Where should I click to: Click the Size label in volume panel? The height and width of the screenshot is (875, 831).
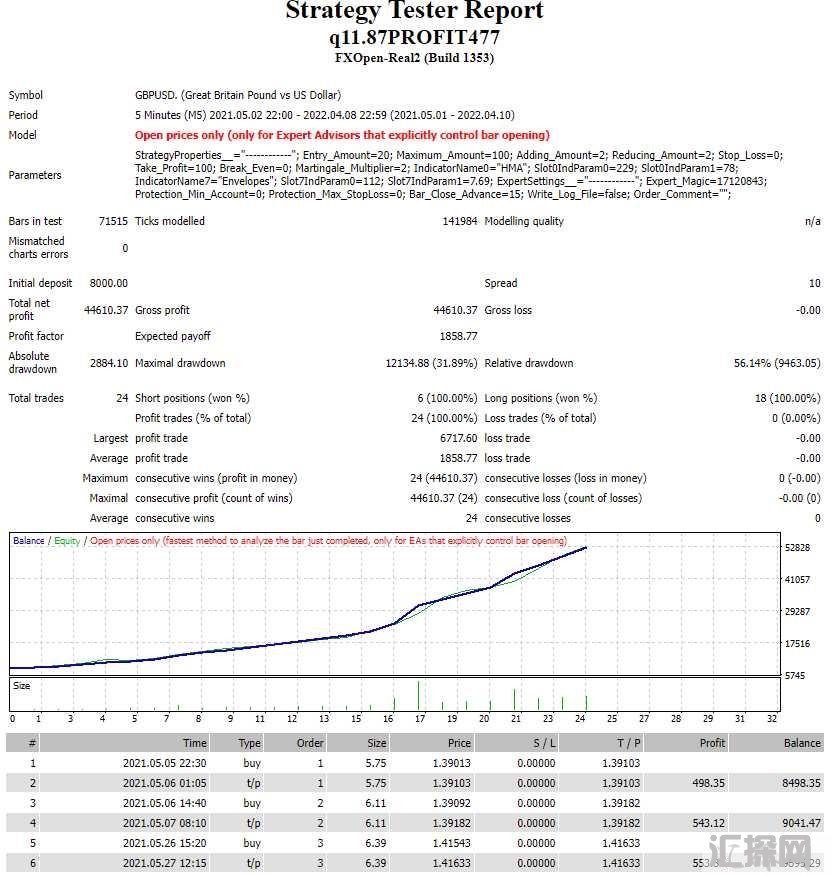click(x=21, y=686)
